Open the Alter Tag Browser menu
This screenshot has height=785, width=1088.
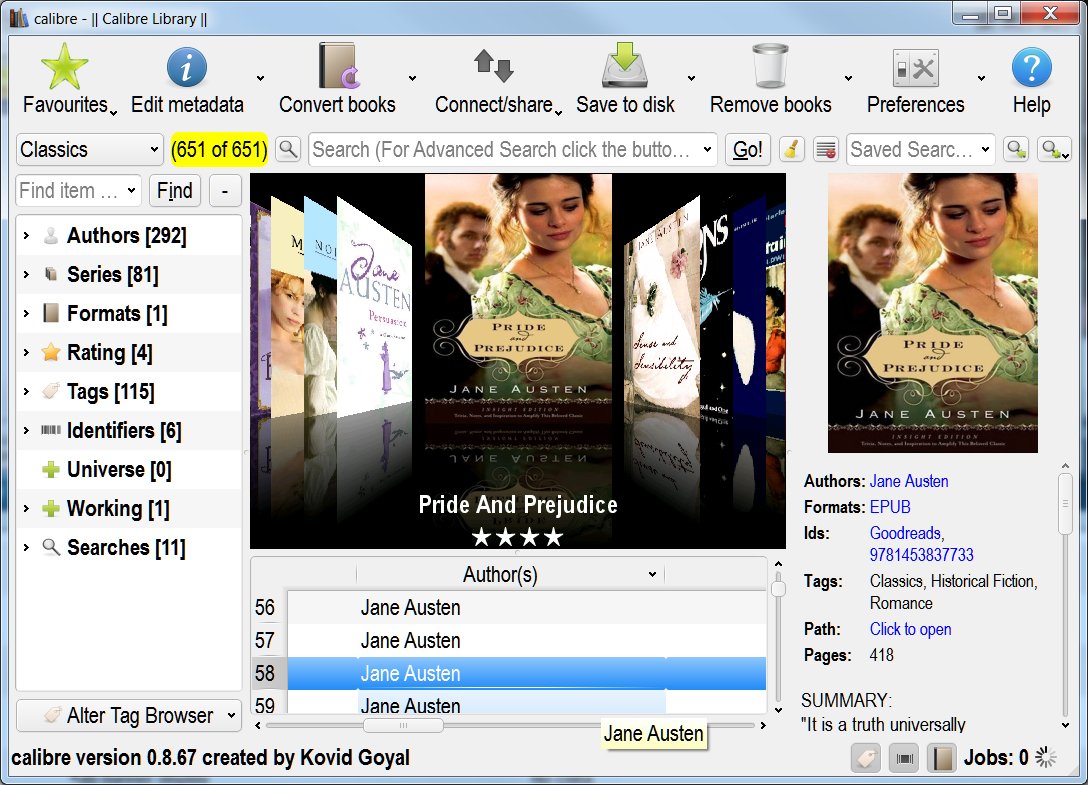point(129,716)
